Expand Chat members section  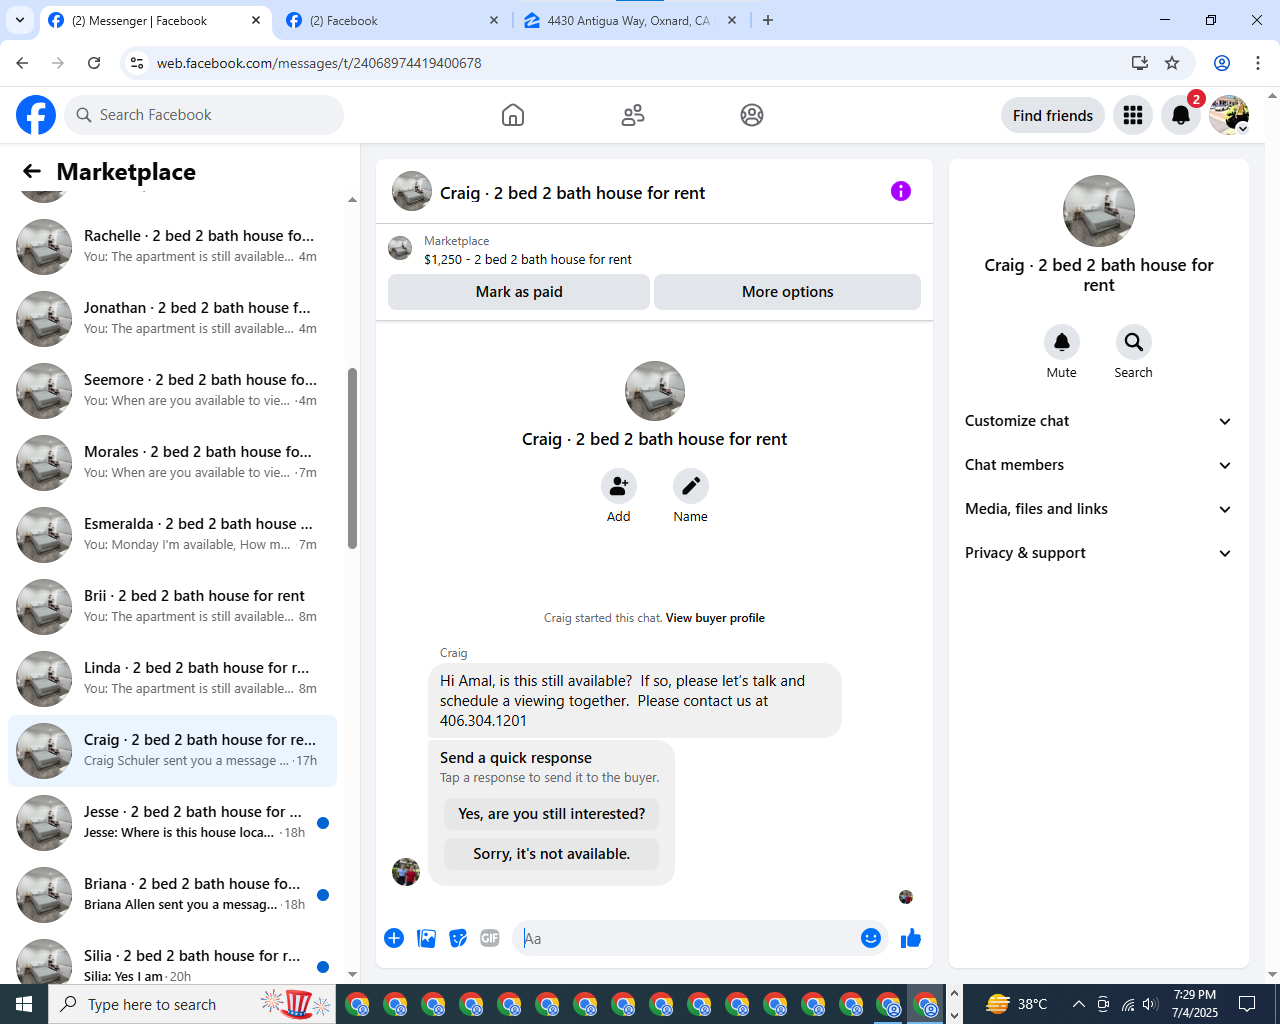coord(1098,465)
